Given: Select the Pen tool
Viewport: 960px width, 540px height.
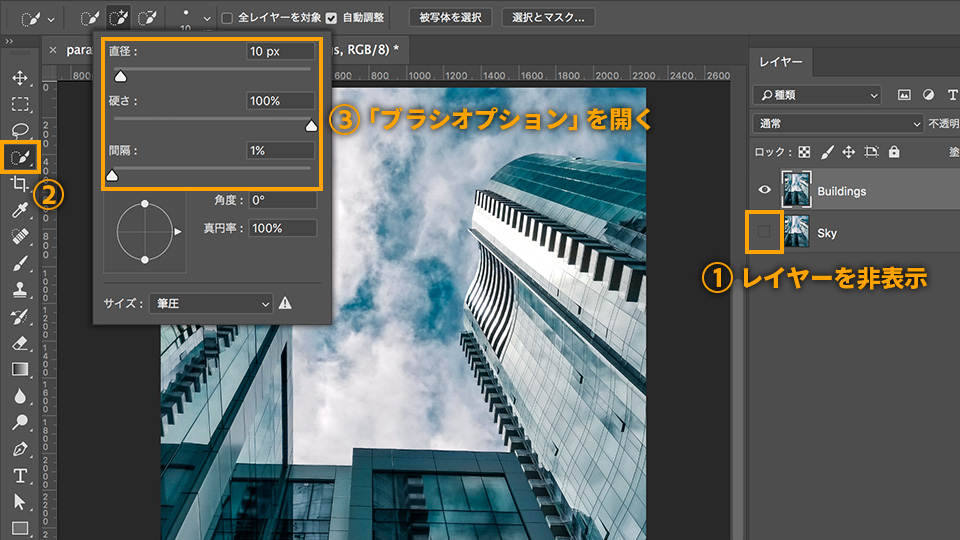Looking at the screenshot, I should point(20,449).
